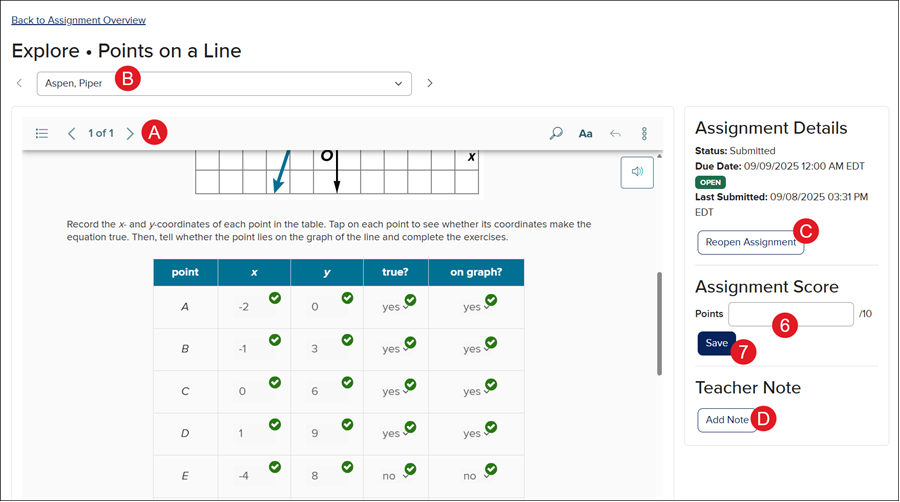Advance to next student arrow

430,83
